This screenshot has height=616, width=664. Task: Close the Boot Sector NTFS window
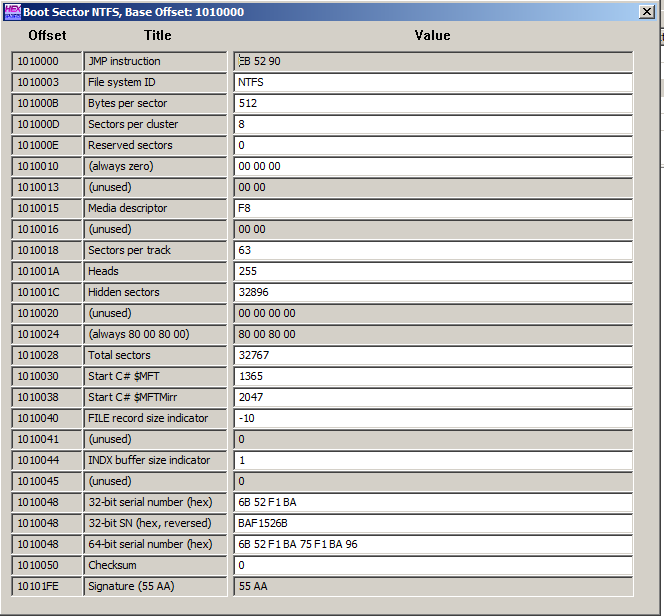pyautogui.click(x=647, y=11)
